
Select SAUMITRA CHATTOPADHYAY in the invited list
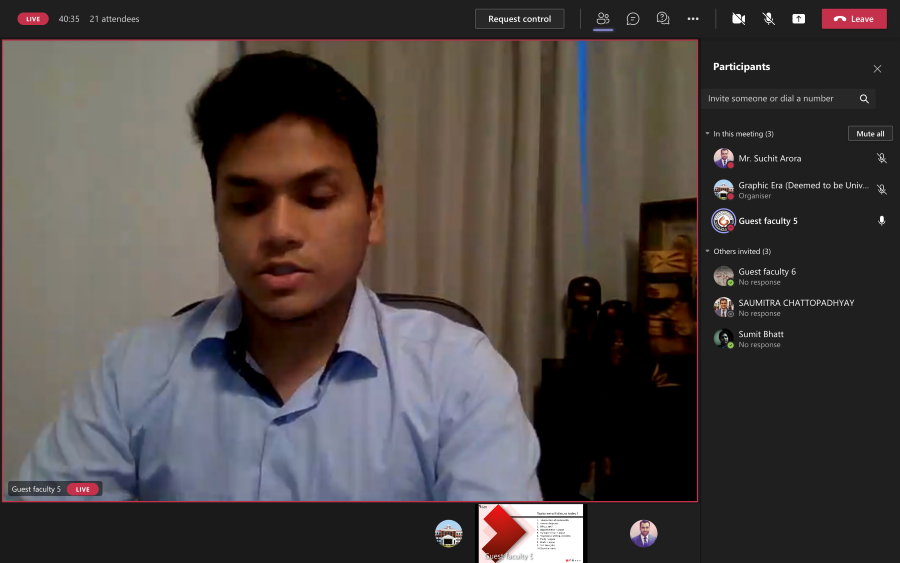[x=796, y=303]
